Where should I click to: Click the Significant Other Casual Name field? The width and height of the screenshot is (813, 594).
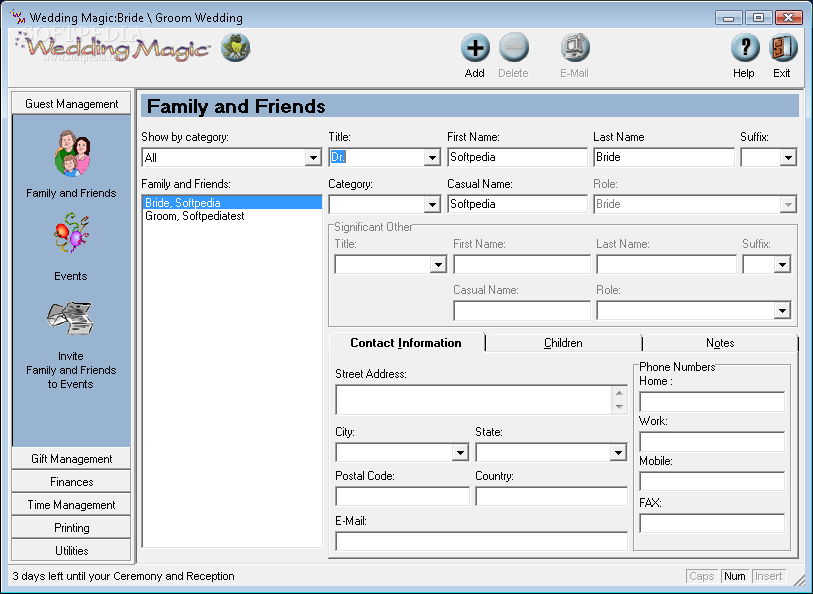[522, 310]
